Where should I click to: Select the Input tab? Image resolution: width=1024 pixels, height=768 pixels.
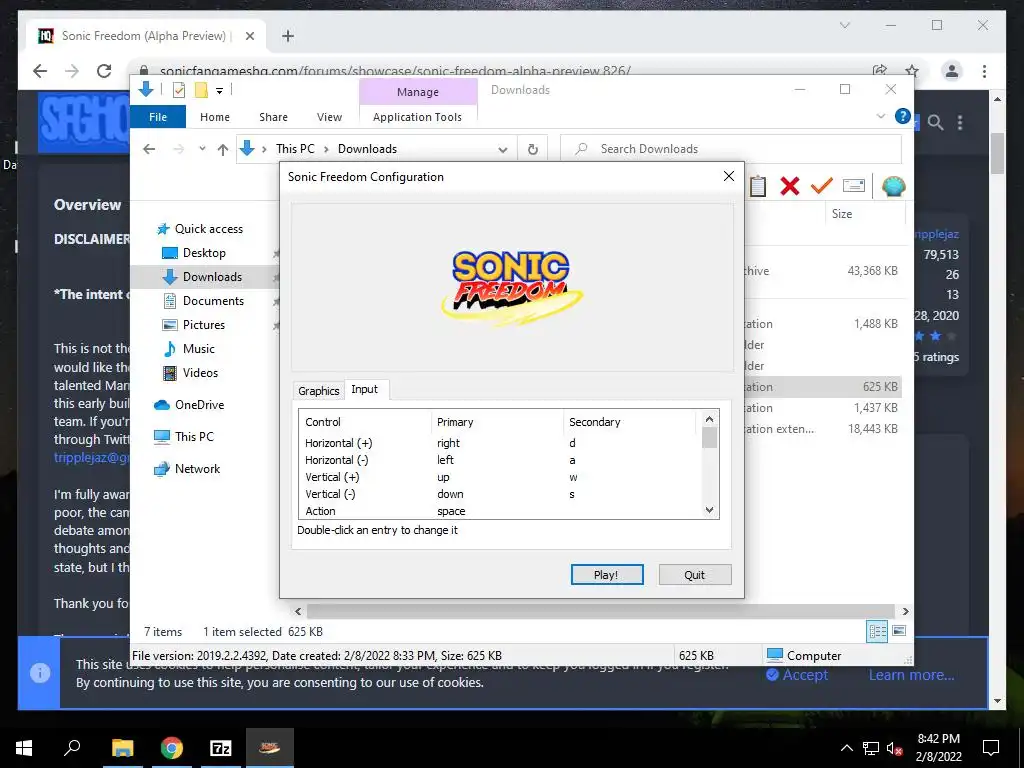point(364,389)
